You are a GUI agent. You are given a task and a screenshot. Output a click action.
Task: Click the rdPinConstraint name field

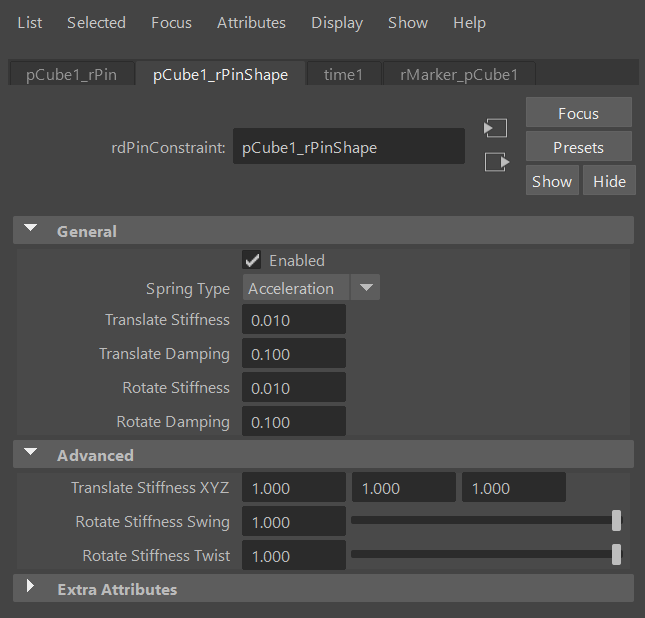(x=348, y=147)
